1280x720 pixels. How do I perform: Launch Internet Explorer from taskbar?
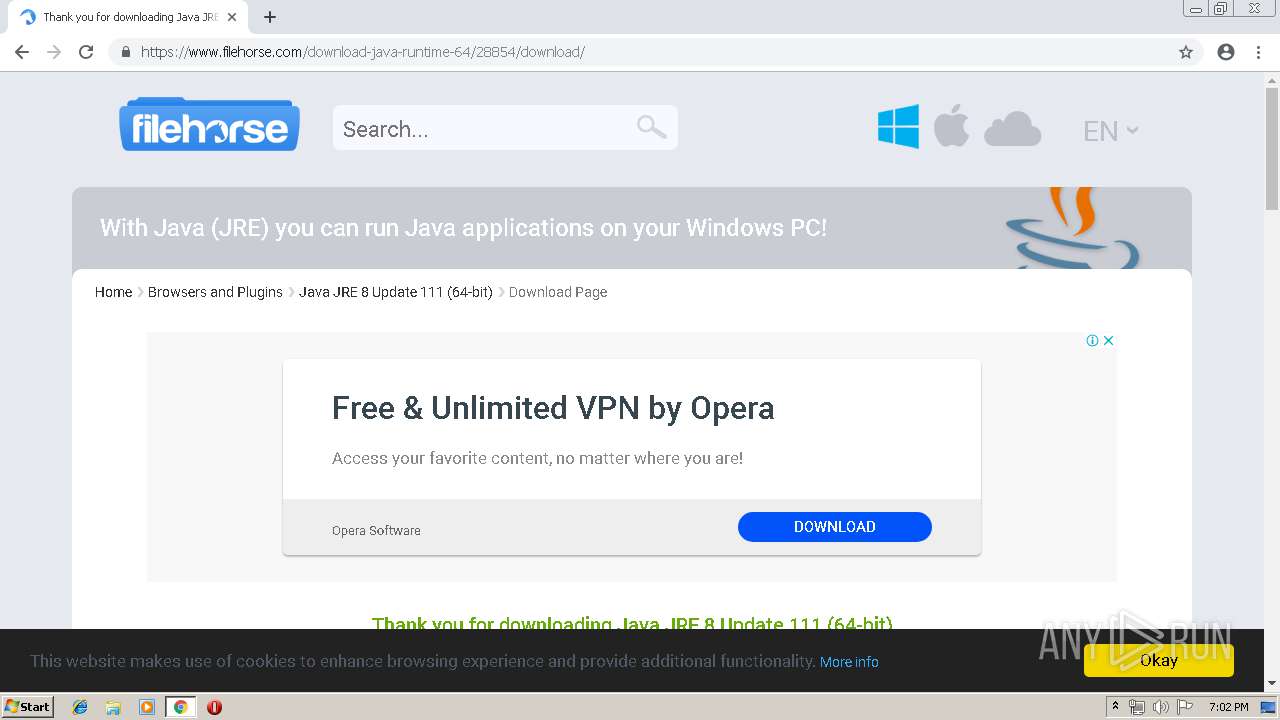tap(80, 707)
